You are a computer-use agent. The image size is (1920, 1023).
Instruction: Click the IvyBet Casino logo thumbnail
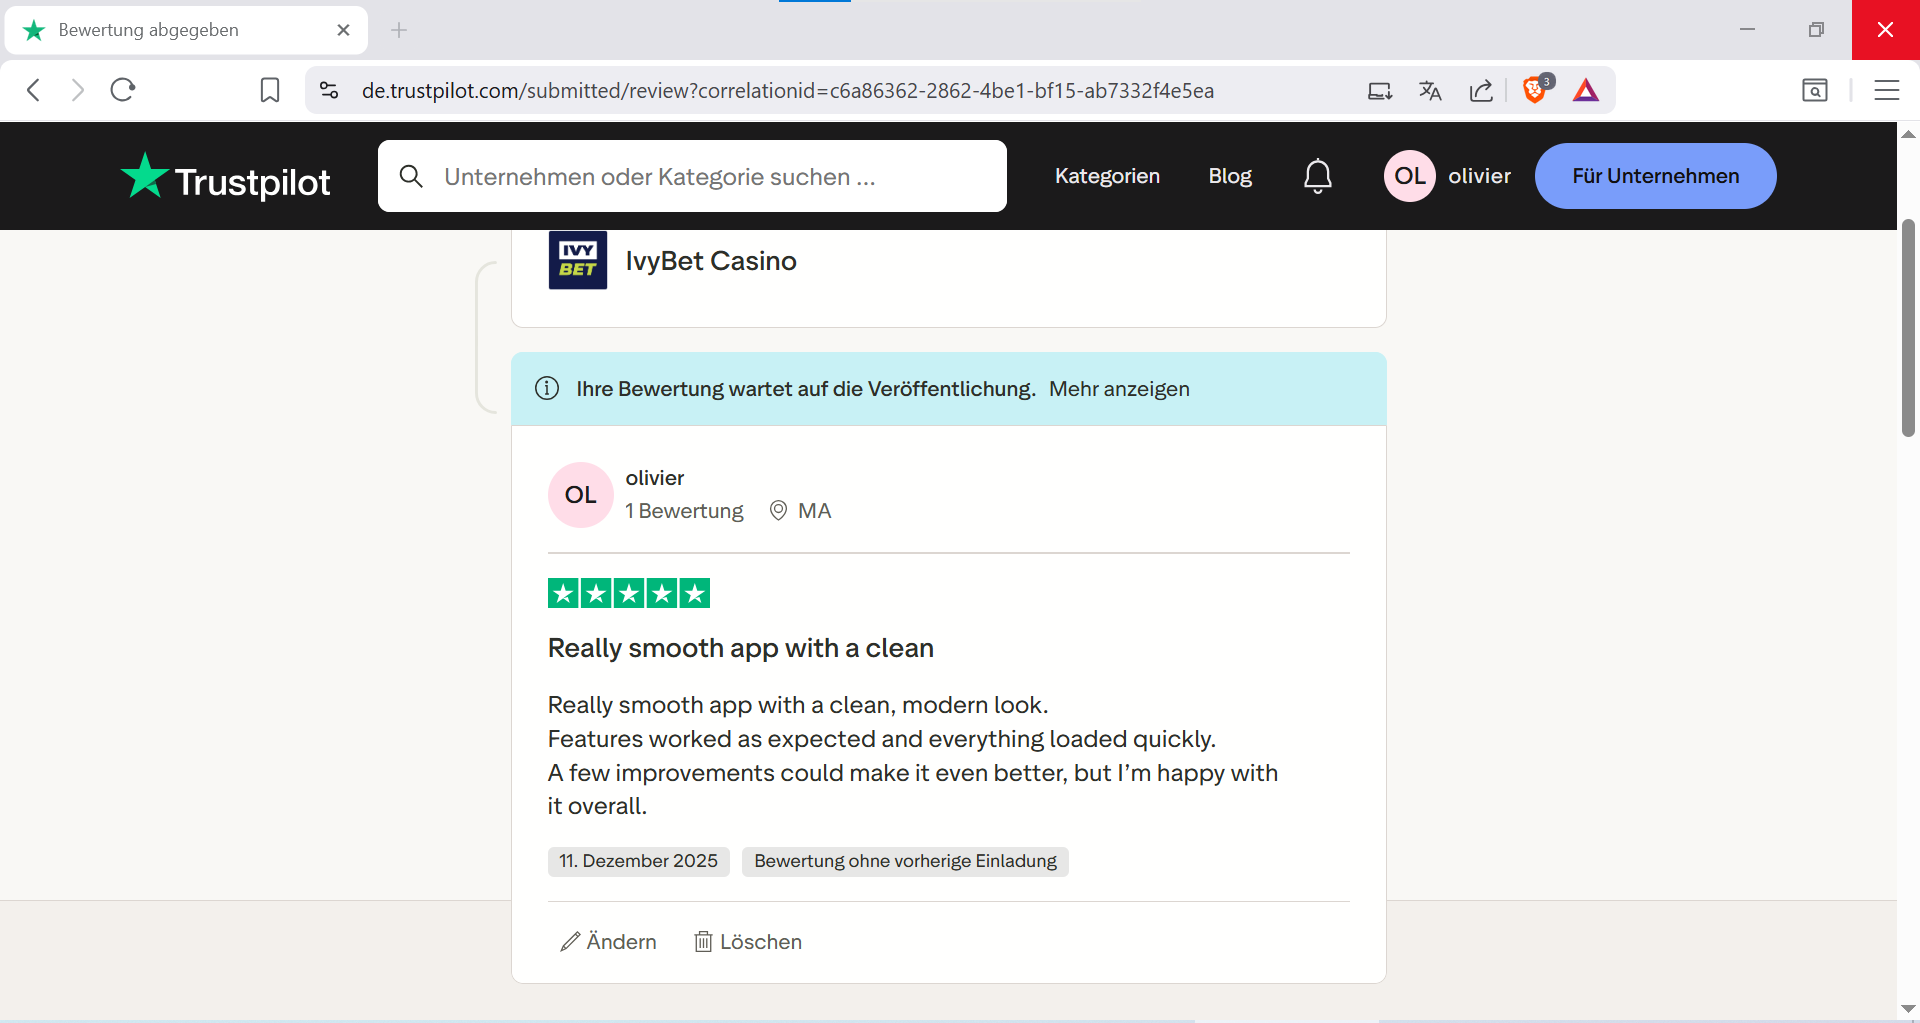pos(578,260)
